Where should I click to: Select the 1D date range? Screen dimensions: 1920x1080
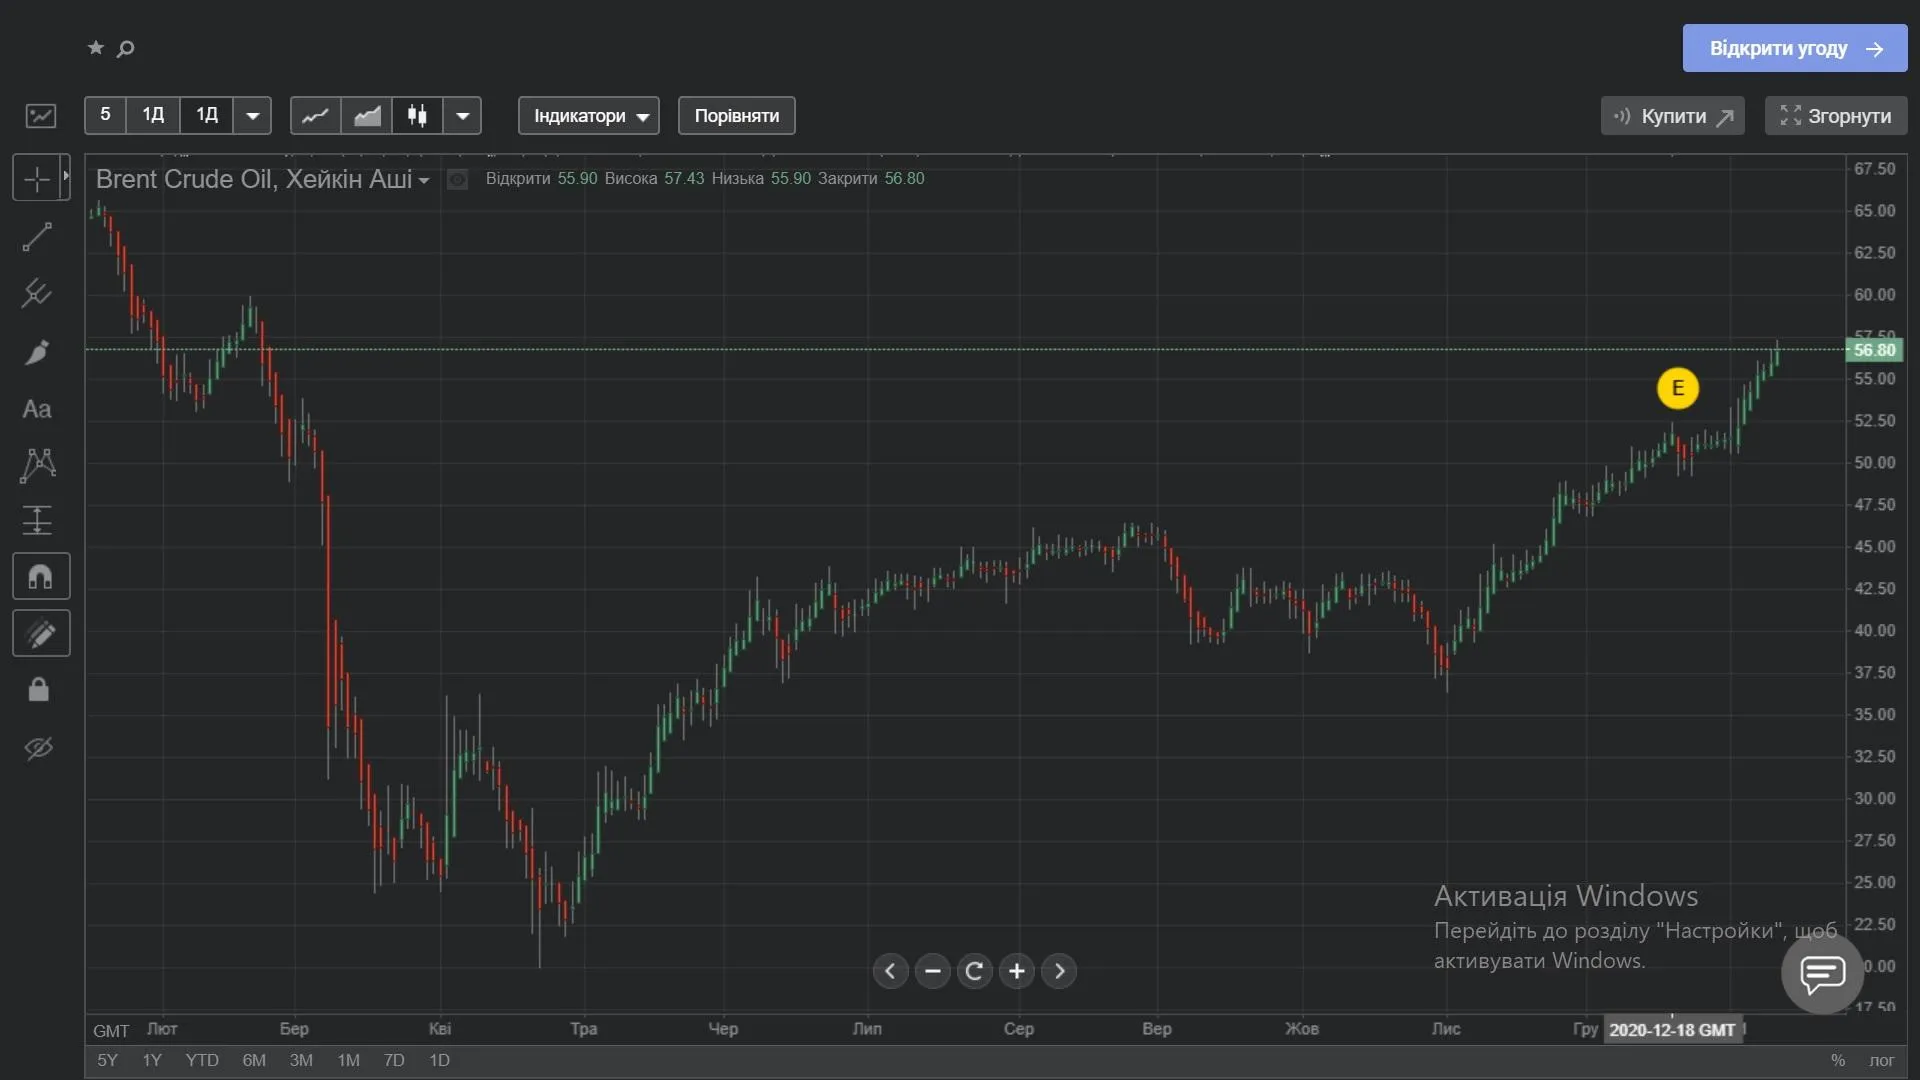pos(439,1060)
